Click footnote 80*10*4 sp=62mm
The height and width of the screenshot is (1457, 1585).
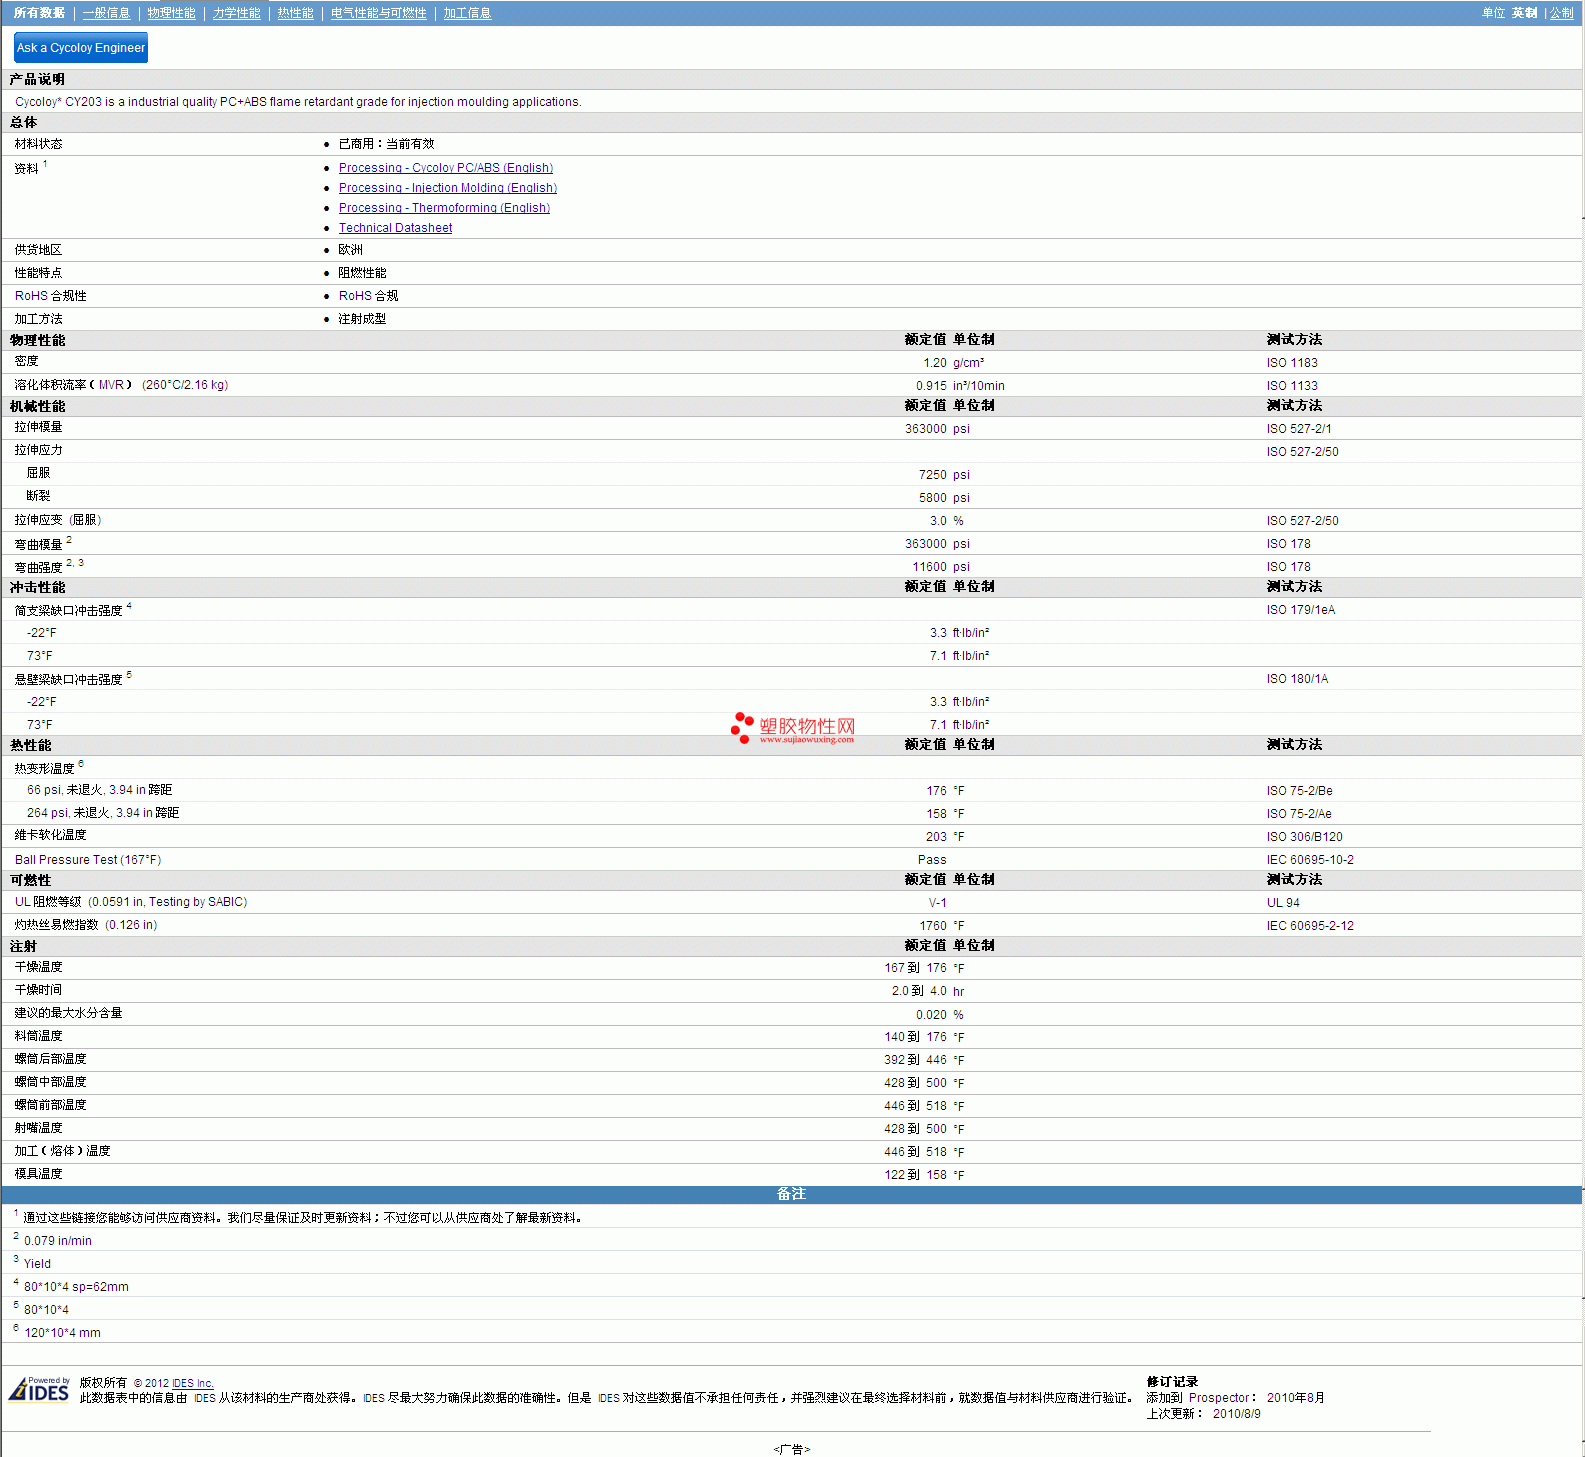click(x=76, y=1287)
